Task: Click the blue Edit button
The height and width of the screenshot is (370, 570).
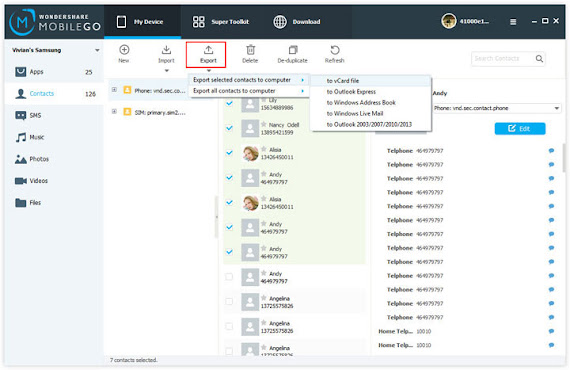Action: tap(520, 128)
